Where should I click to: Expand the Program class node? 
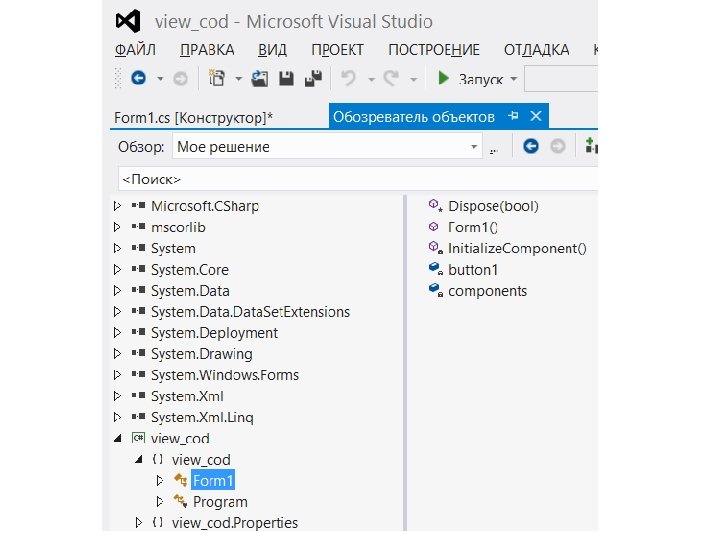[160, 501]
